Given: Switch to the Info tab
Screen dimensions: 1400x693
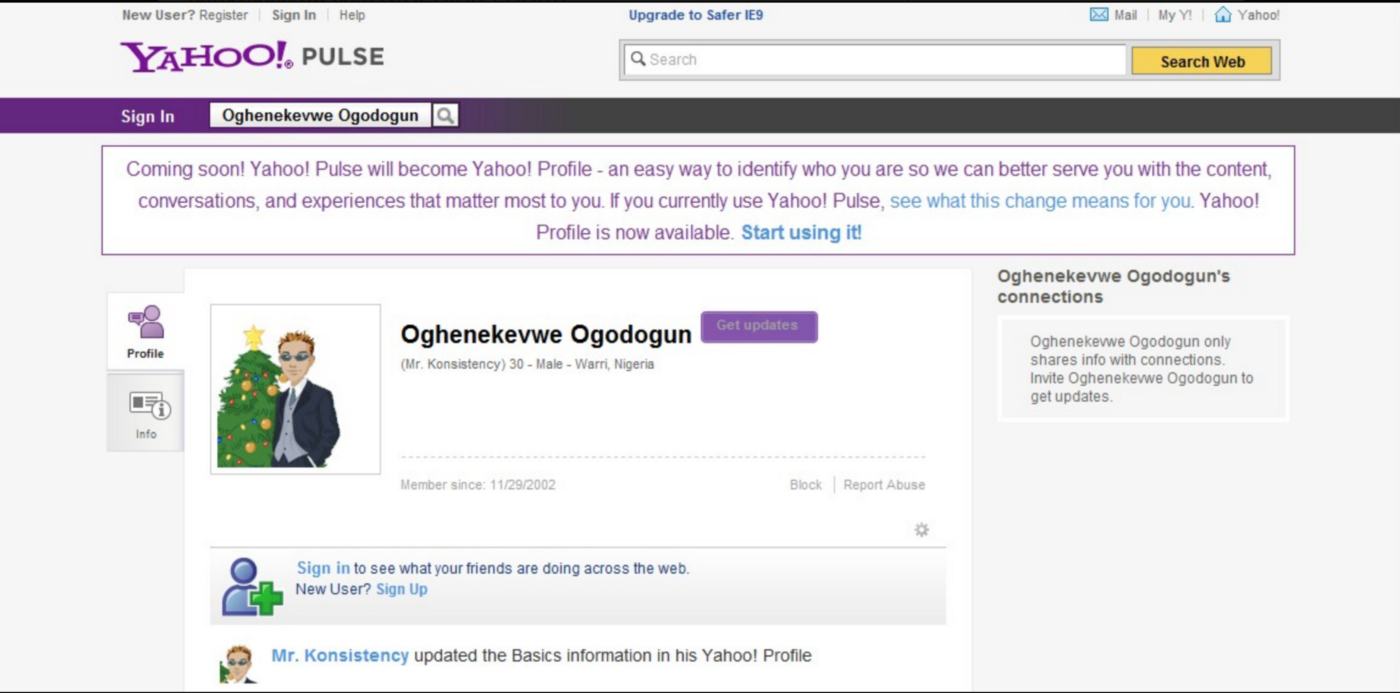Looking at the screenshot, I should pyautogui.click(x=146, y=414).
